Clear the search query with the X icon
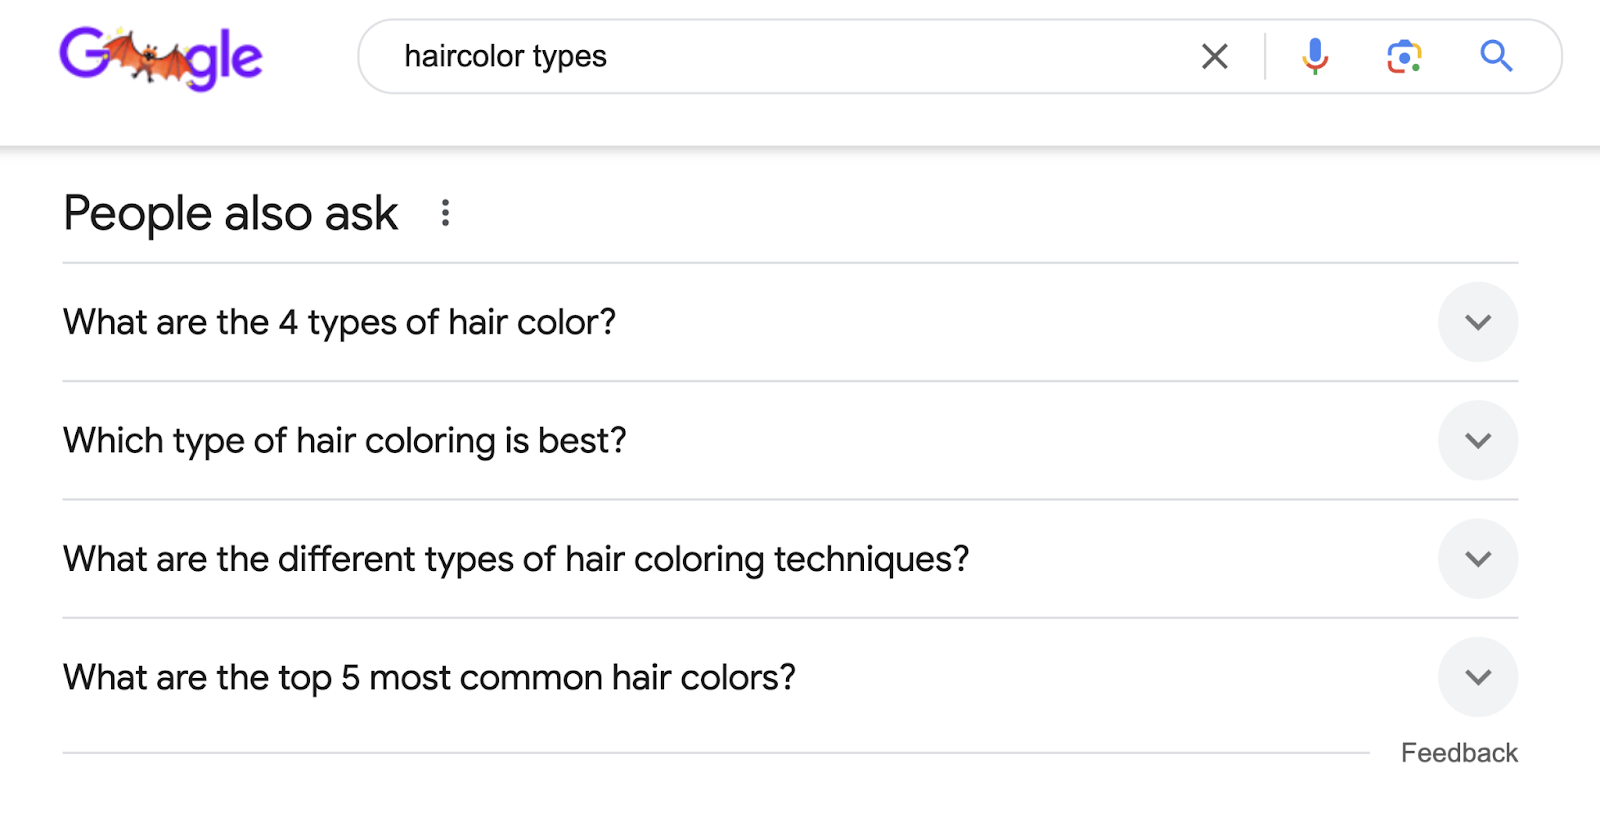1600x821 pixels. 1214,56
